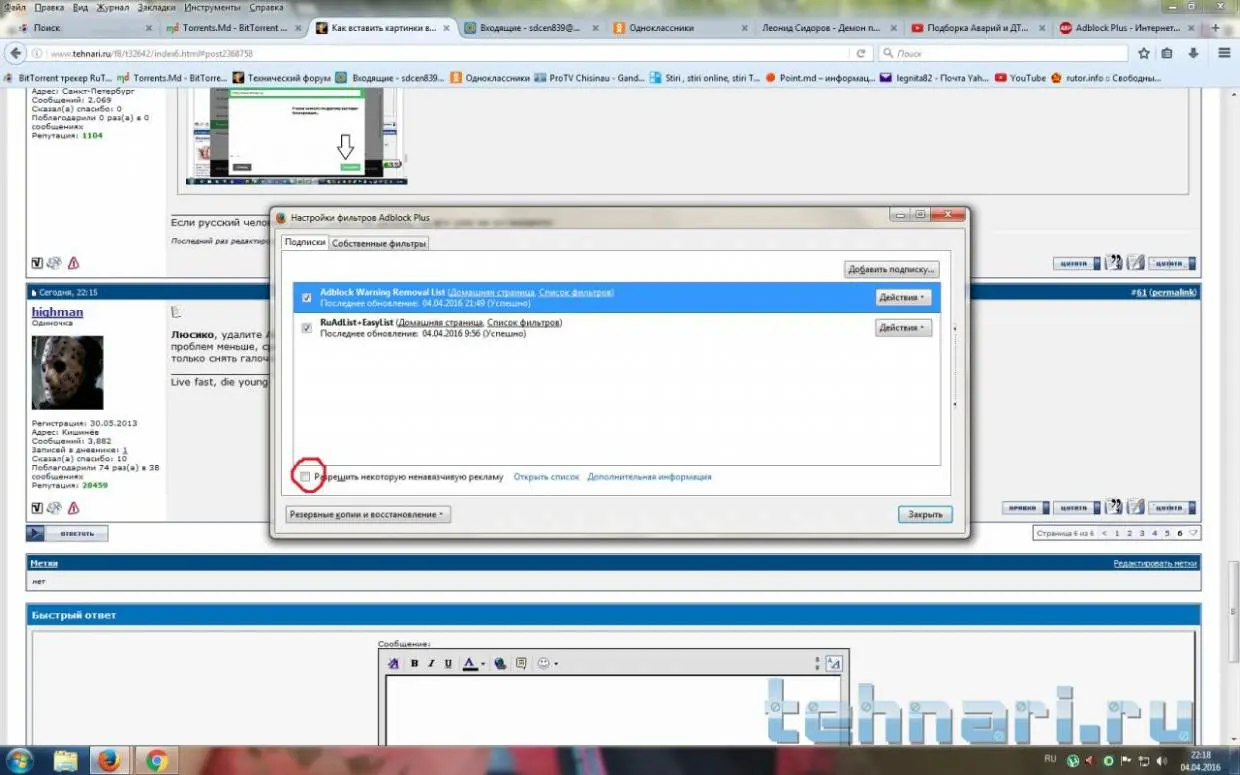This screenshot has width=1240, height=775.
Task: Uncheck Adblock Warning Removal List subscription
Action: click(x=307, y=297)
